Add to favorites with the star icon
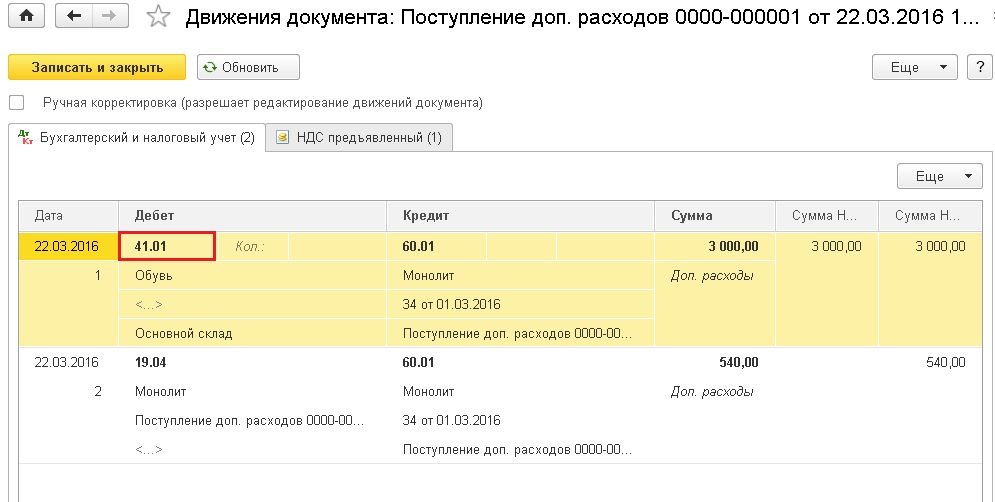Screen dimensions: 995x502 pos(158,17)
